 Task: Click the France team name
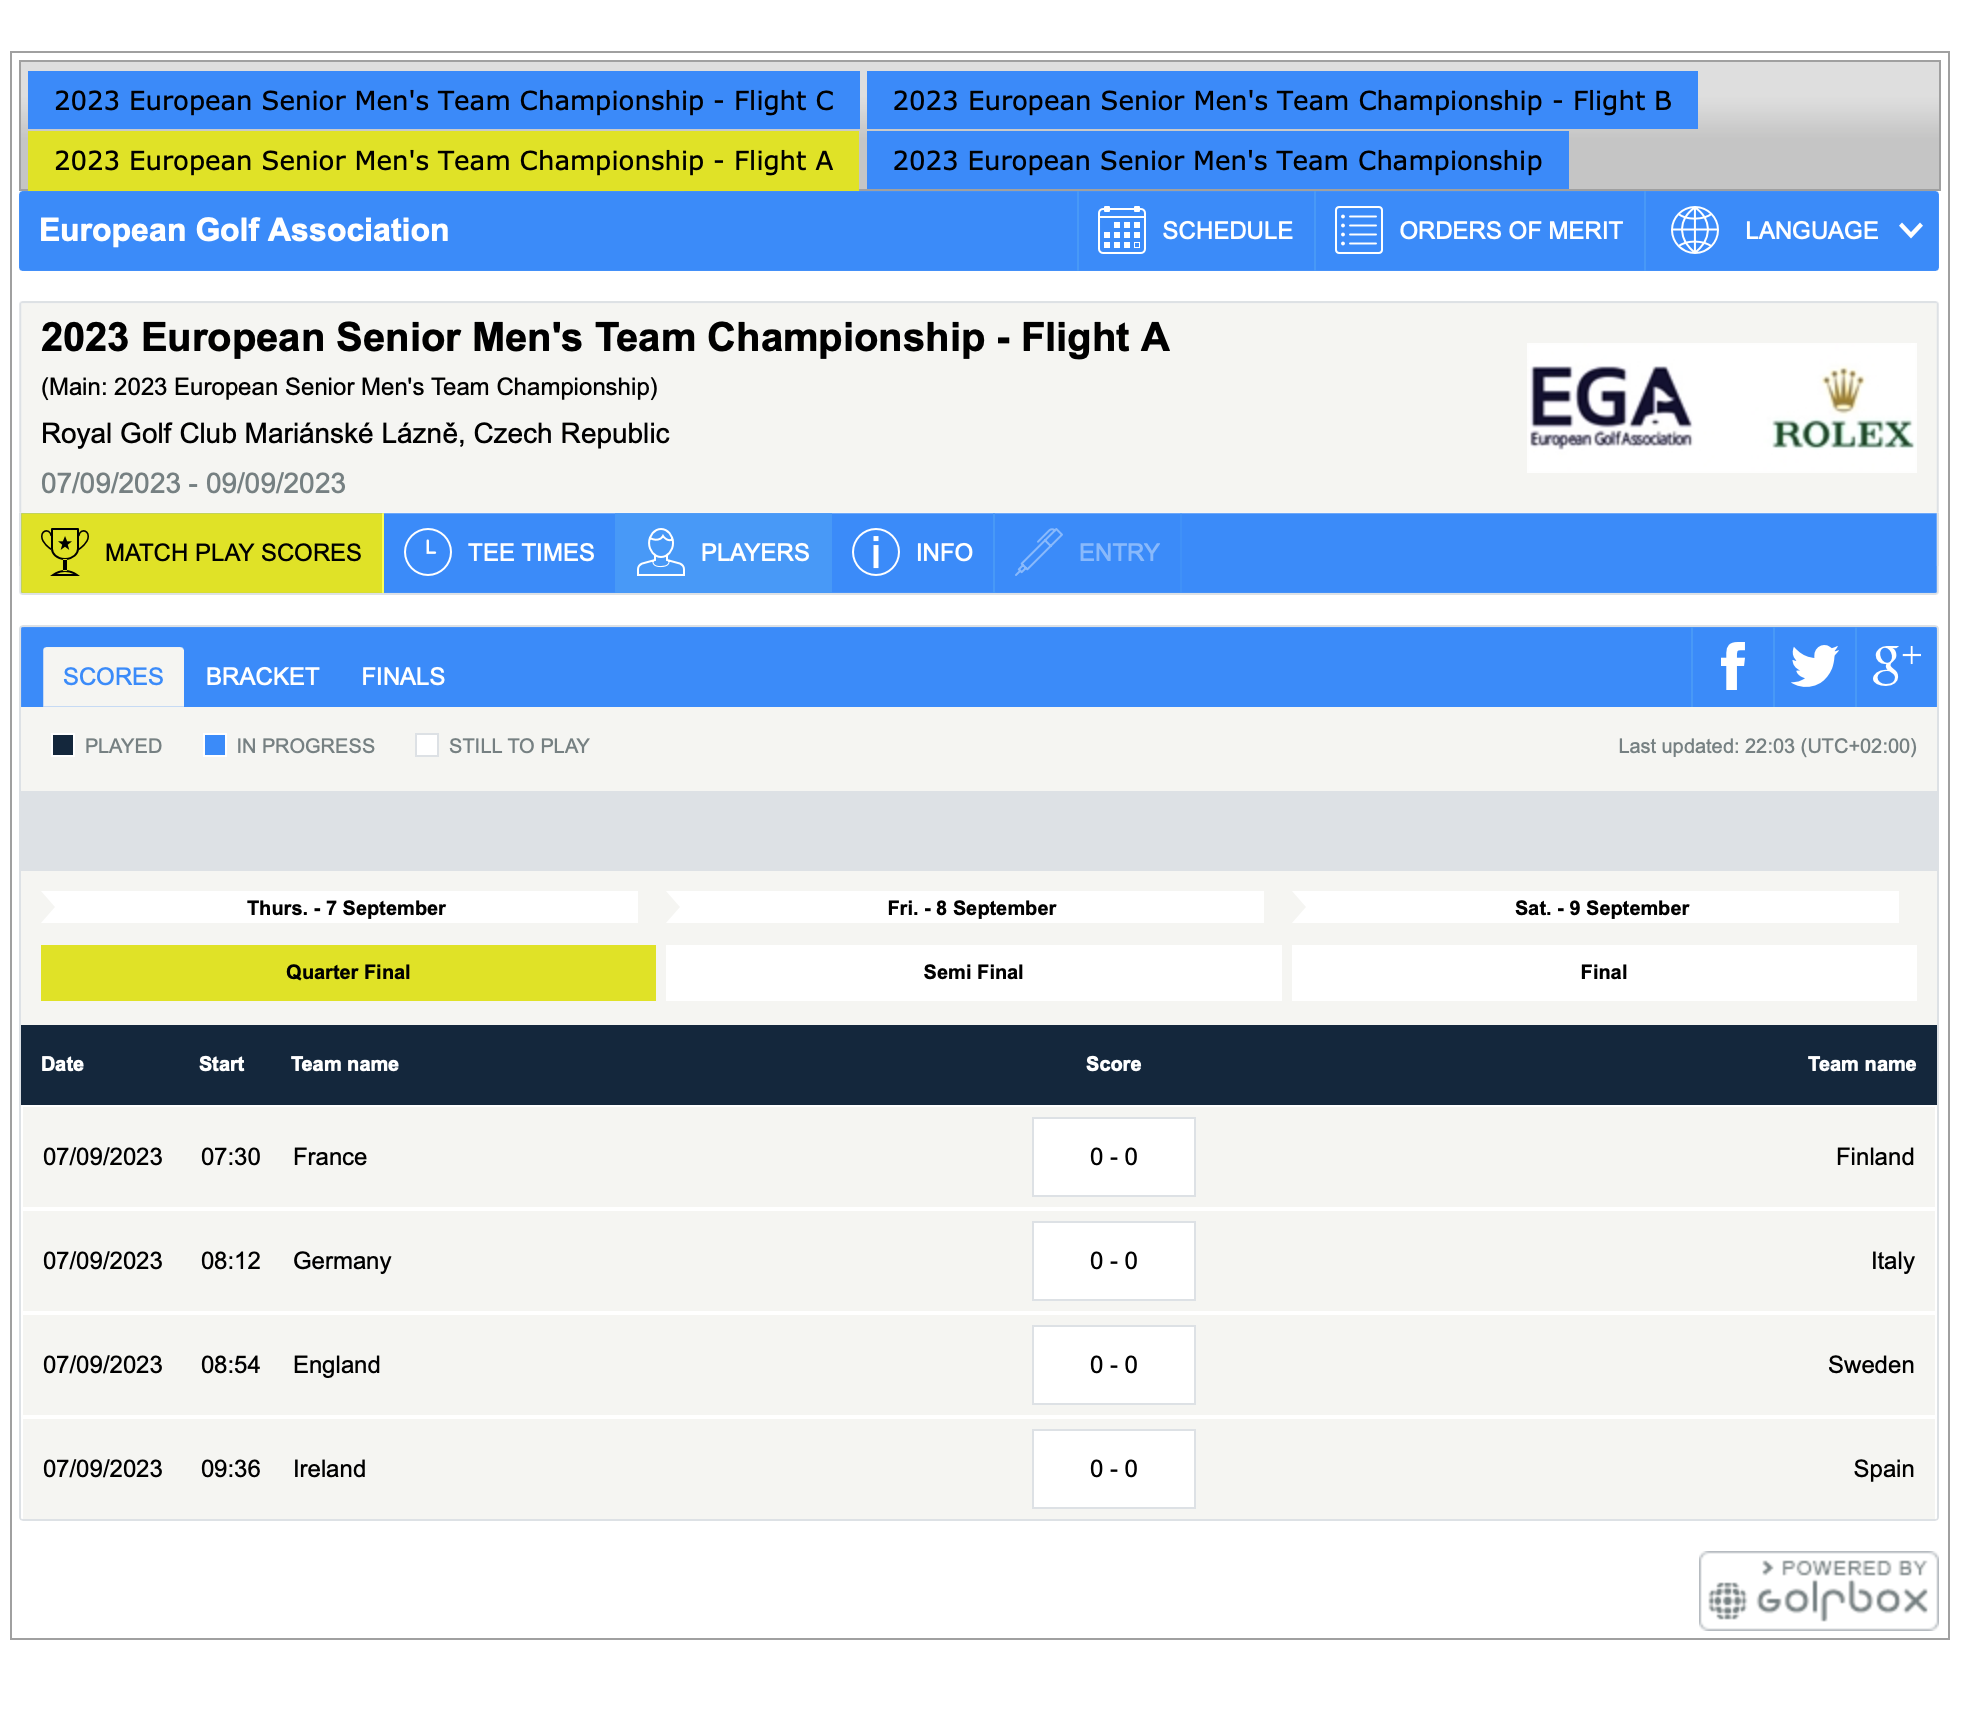330,1157
